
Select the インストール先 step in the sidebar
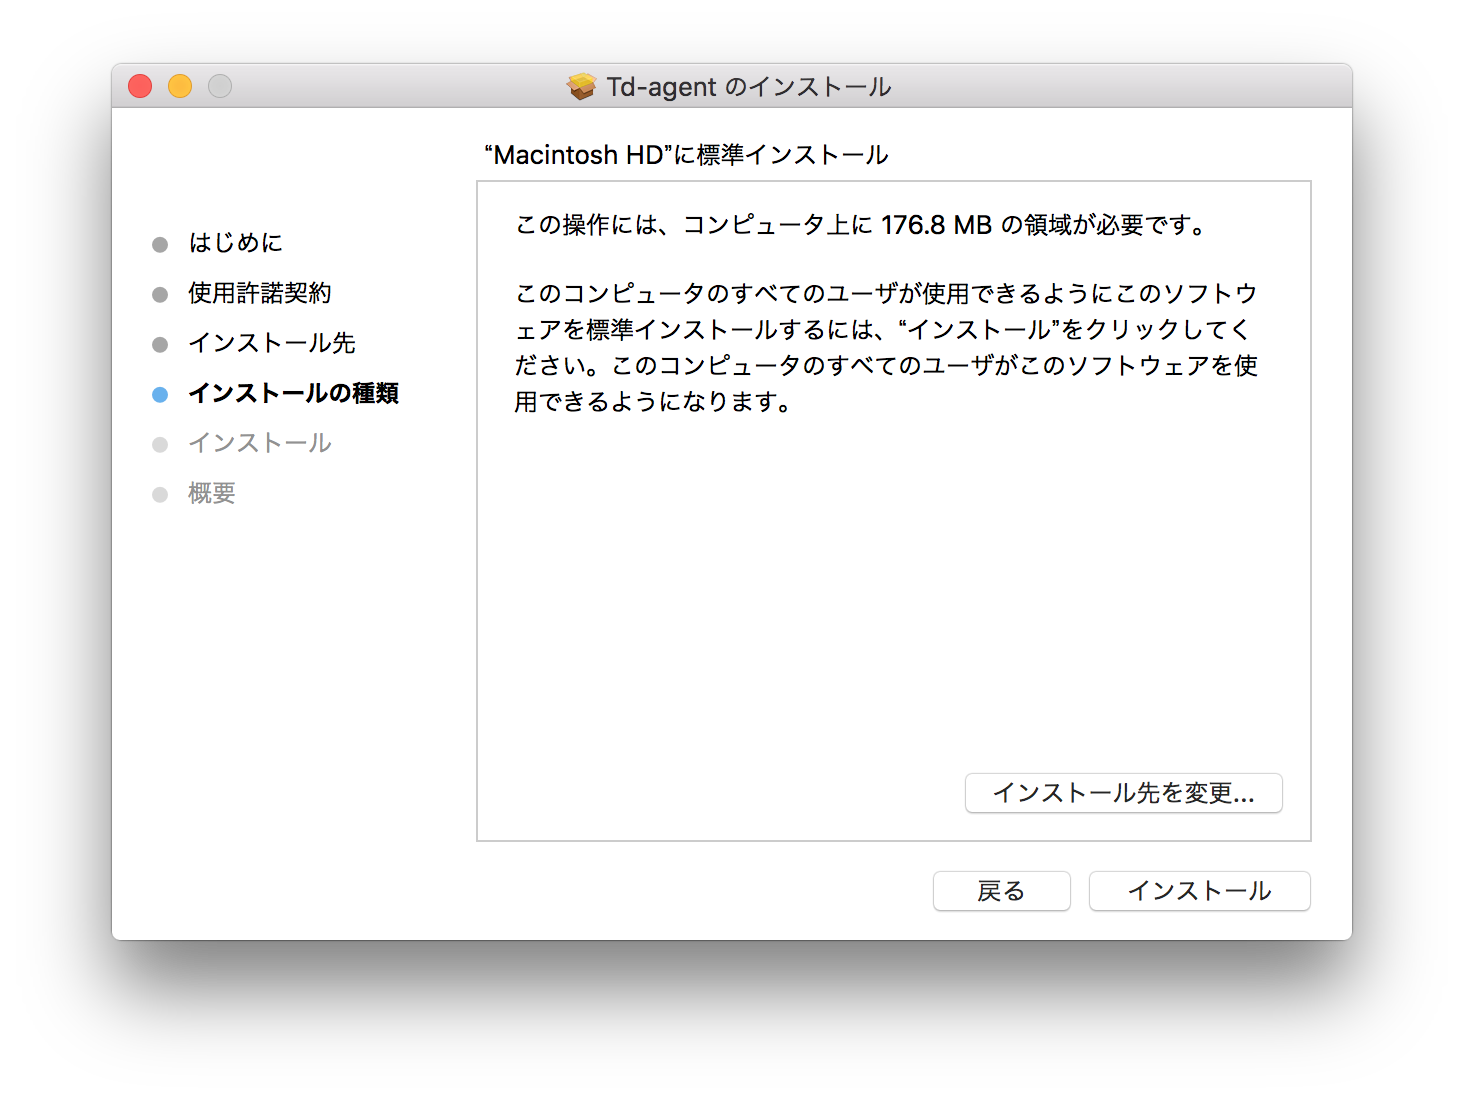point(272,343)
